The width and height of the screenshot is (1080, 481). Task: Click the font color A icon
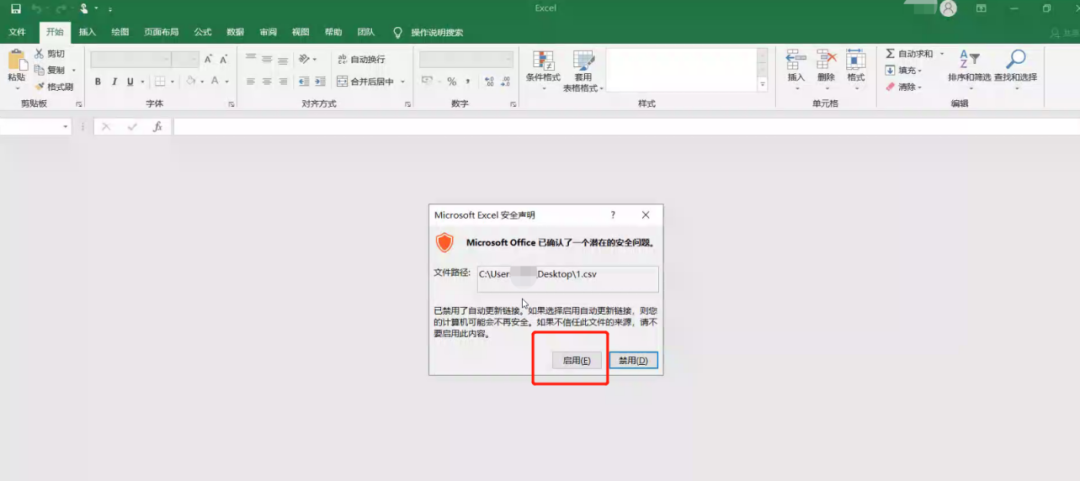[215, 81]
